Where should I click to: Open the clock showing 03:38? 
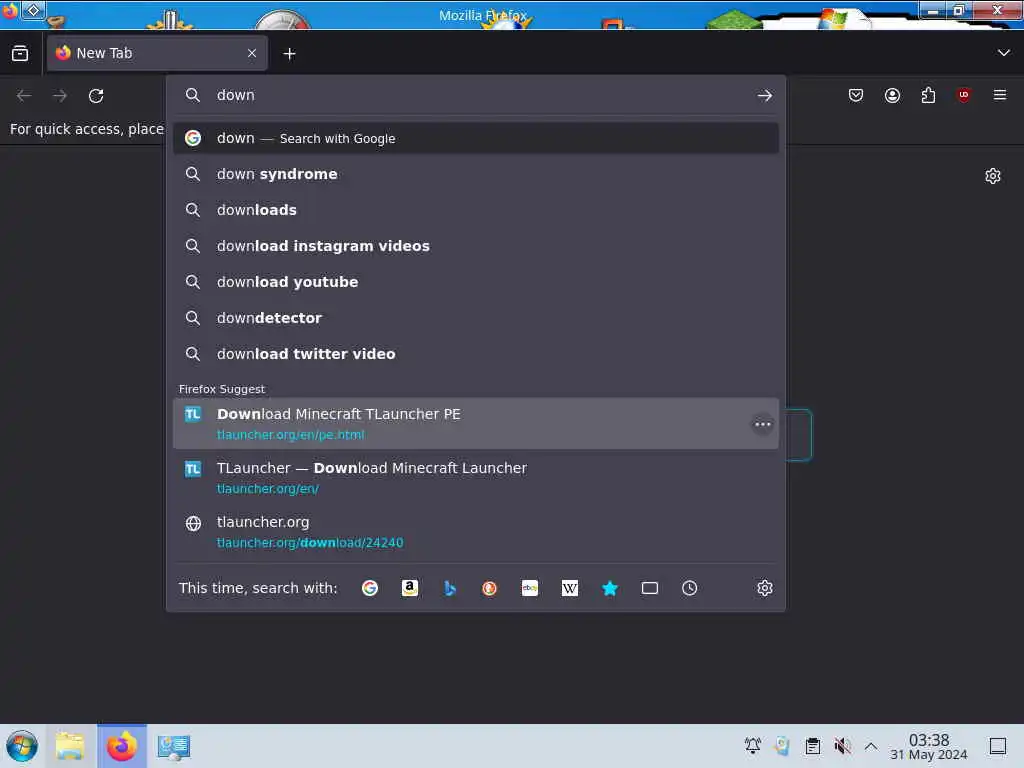[929, 746]
